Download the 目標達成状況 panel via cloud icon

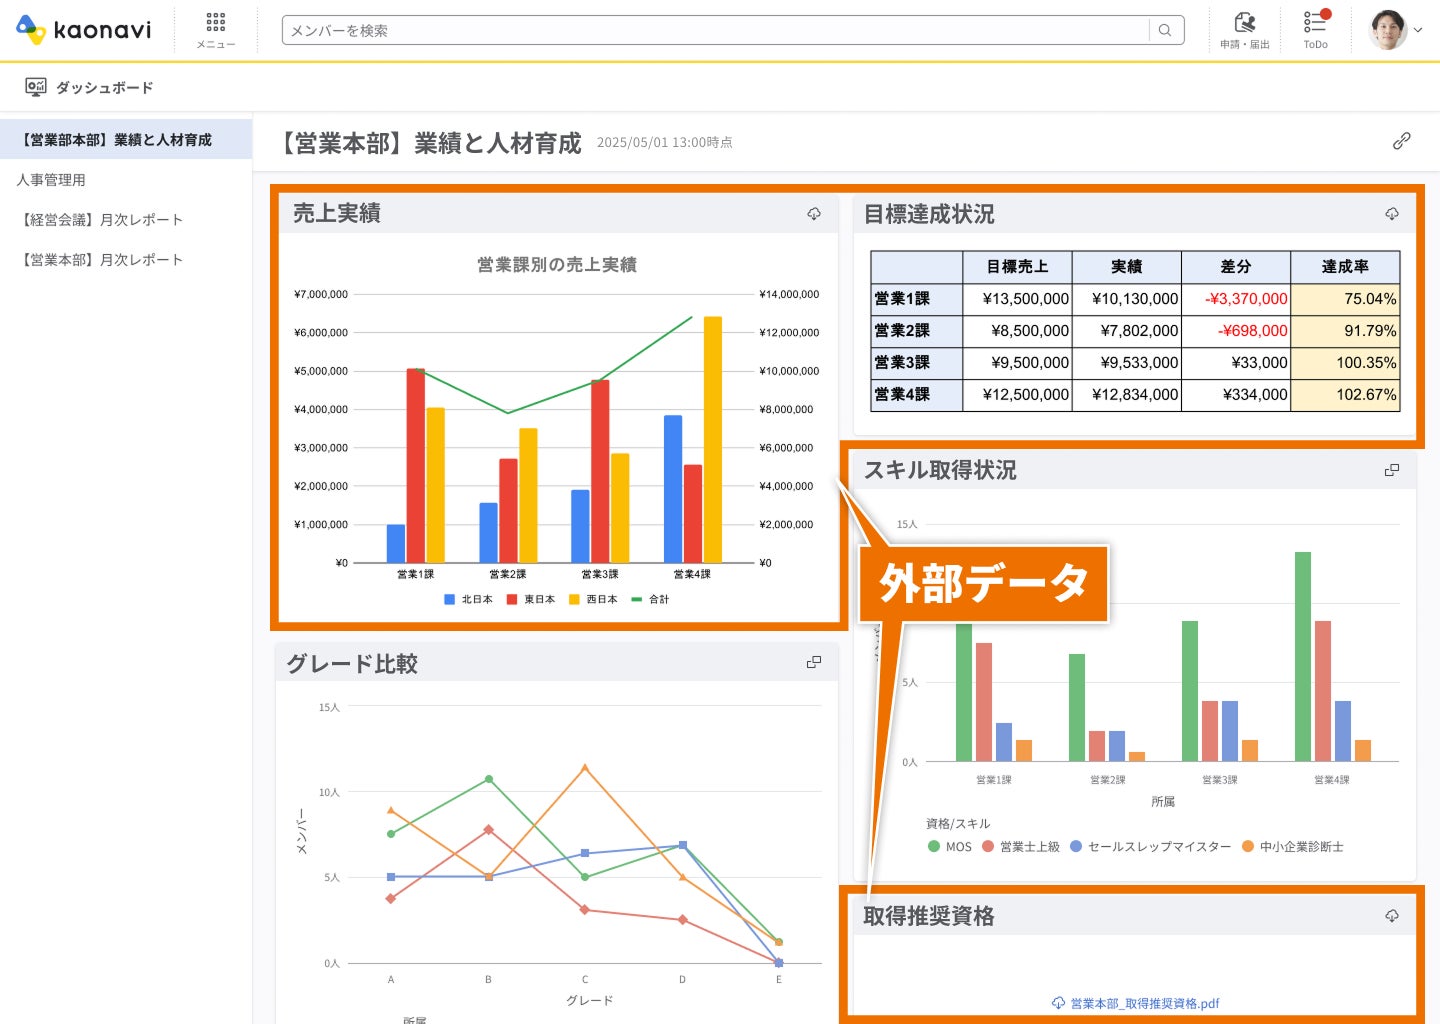pyautogui.click(x=1392, y=214)
